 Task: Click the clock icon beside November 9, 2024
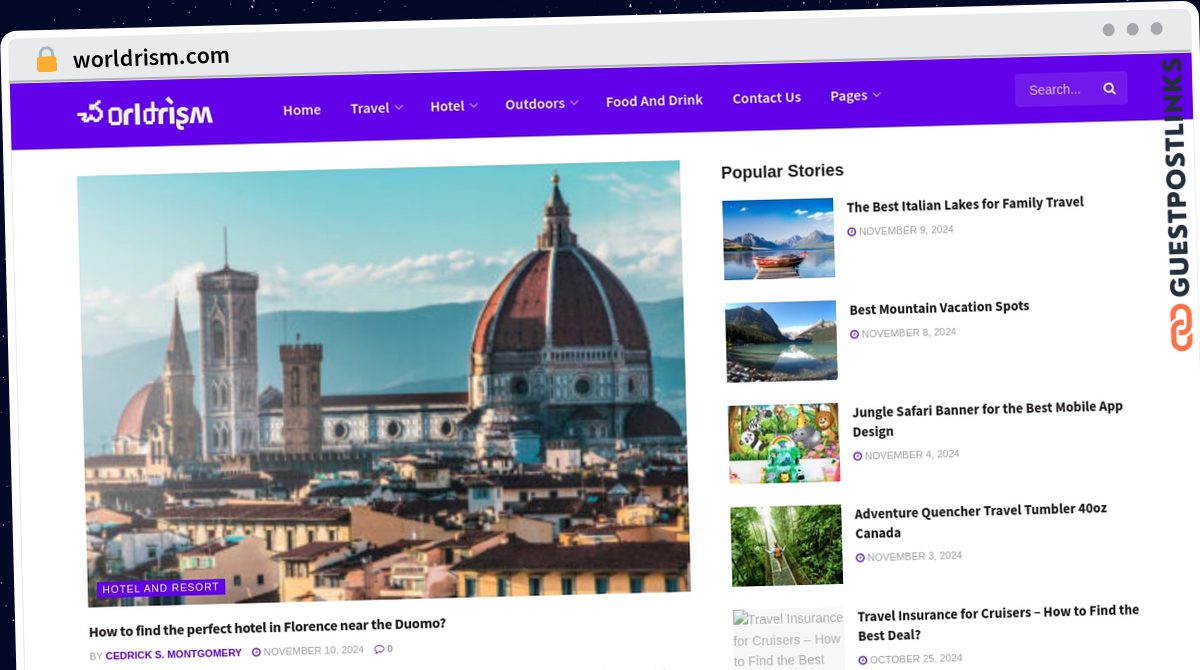pos(852,231)
